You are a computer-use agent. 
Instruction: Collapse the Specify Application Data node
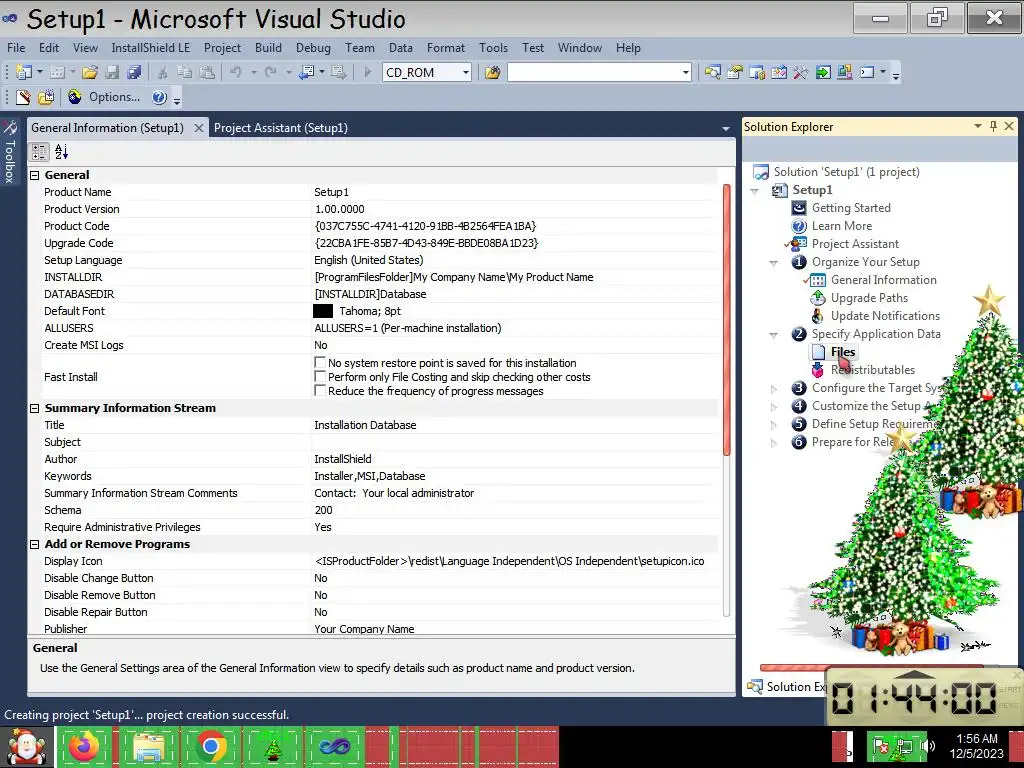774,334
